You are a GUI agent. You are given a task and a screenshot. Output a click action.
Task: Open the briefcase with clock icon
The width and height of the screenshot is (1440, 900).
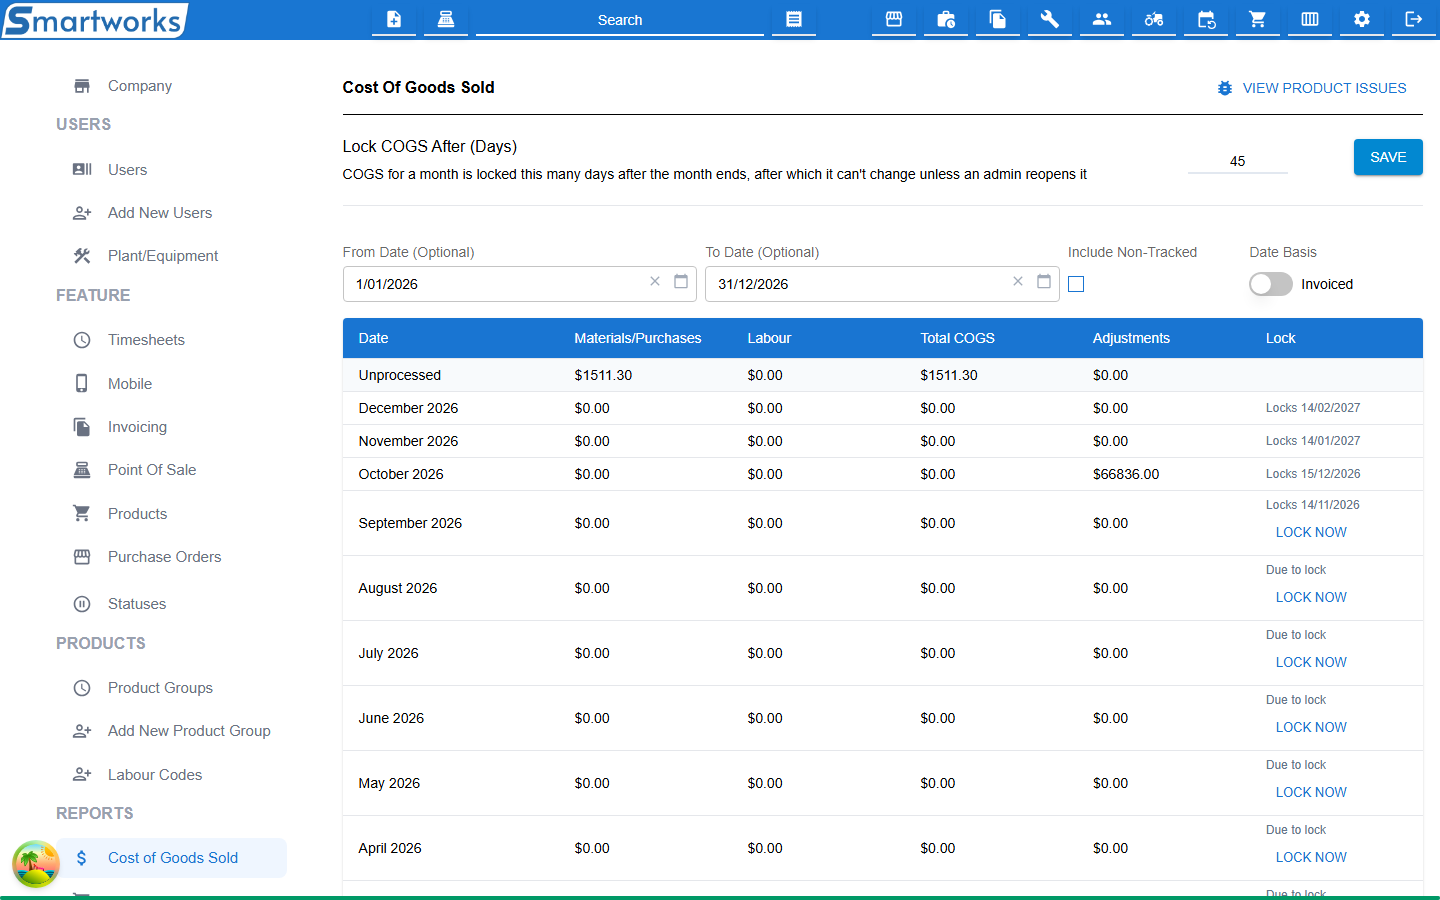tap(946, 19)
